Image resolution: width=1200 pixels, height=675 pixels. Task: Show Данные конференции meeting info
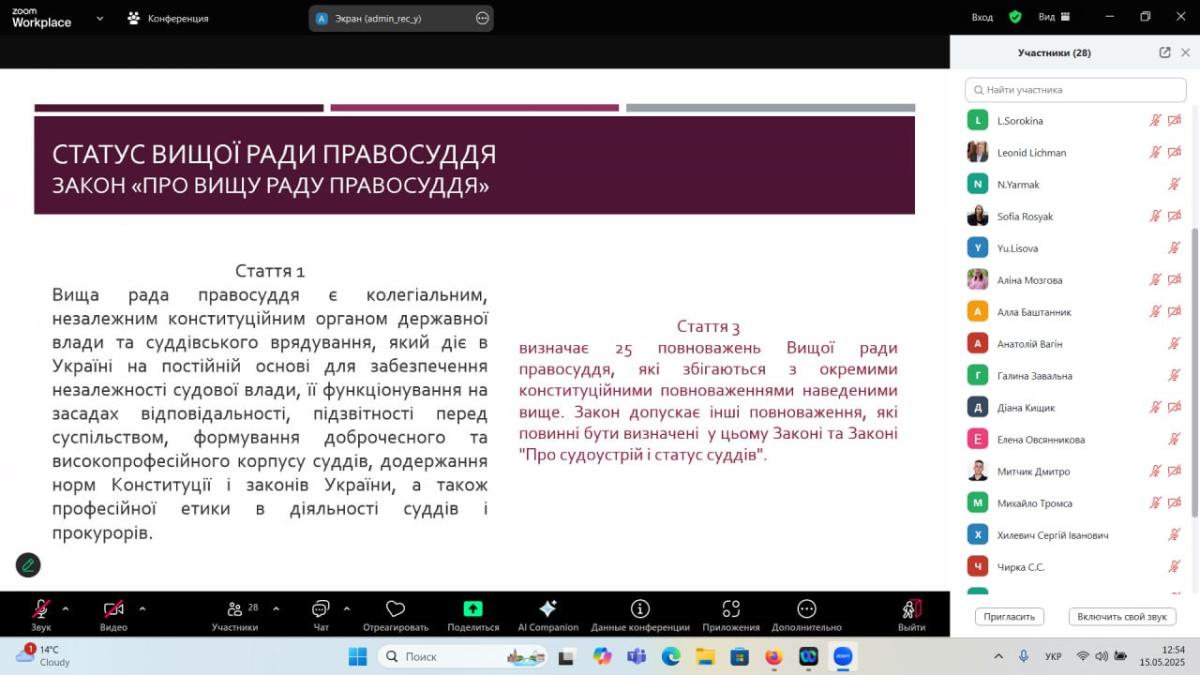point(640,614)
